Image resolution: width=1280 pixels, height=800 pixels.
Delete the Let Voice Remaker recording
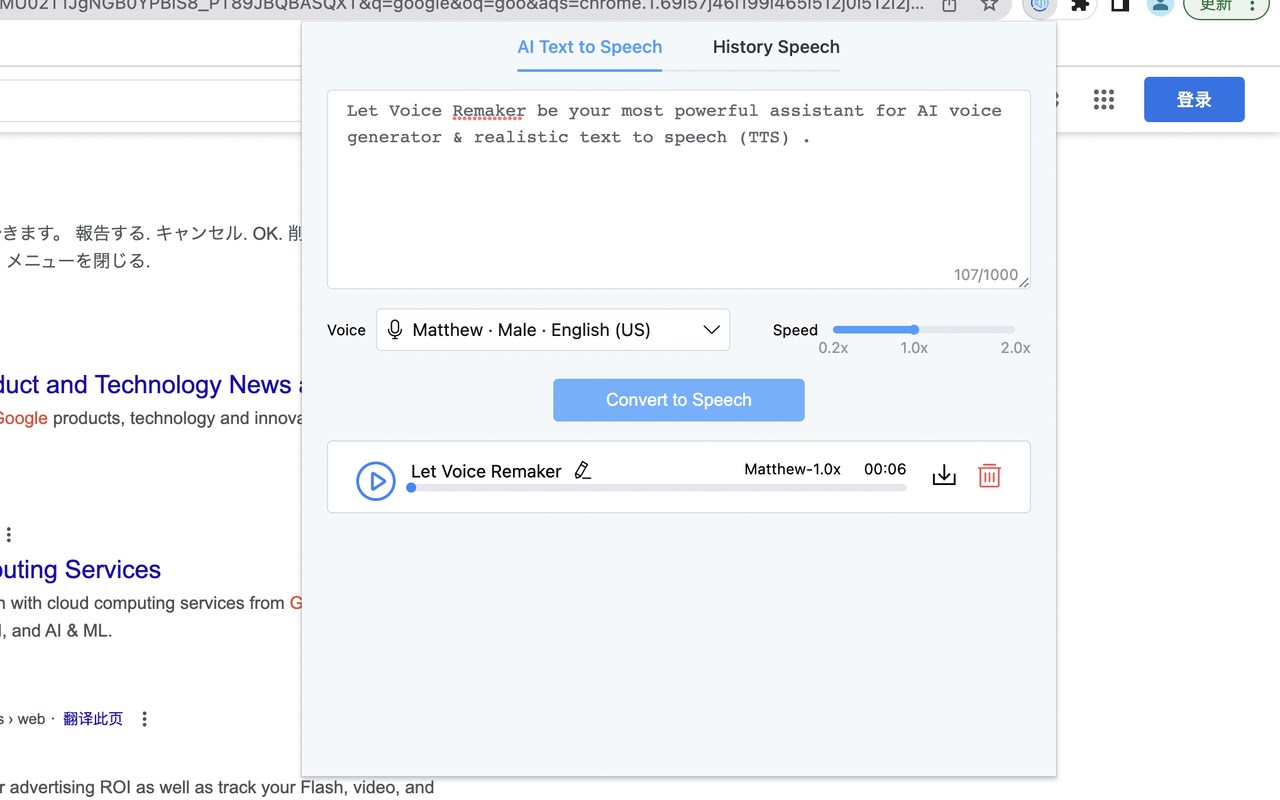click(x=989, y=476)
